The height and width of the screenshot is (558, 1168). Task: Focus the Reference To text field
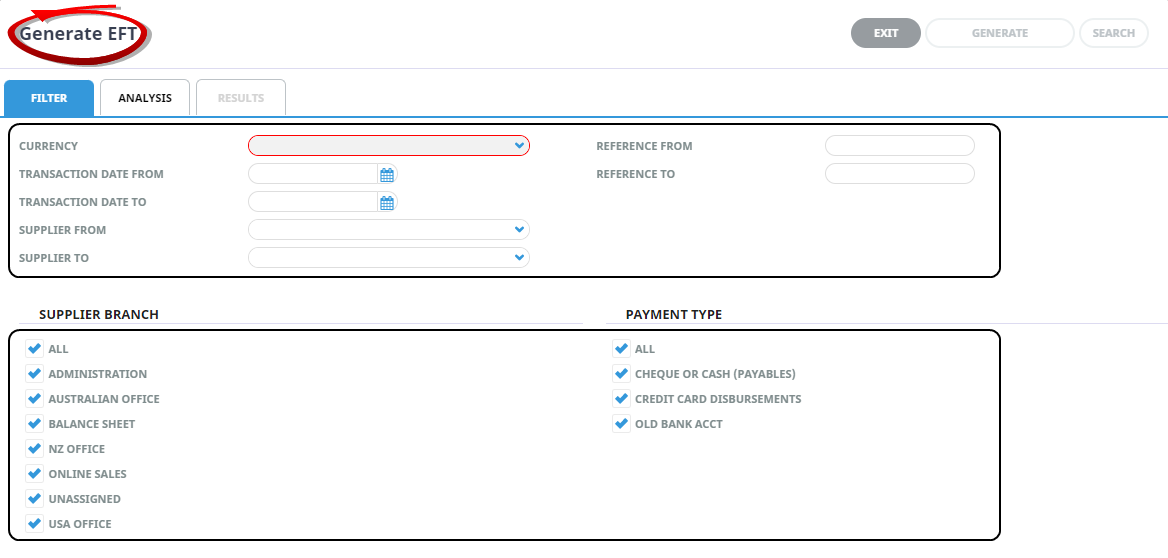point(899,174)
